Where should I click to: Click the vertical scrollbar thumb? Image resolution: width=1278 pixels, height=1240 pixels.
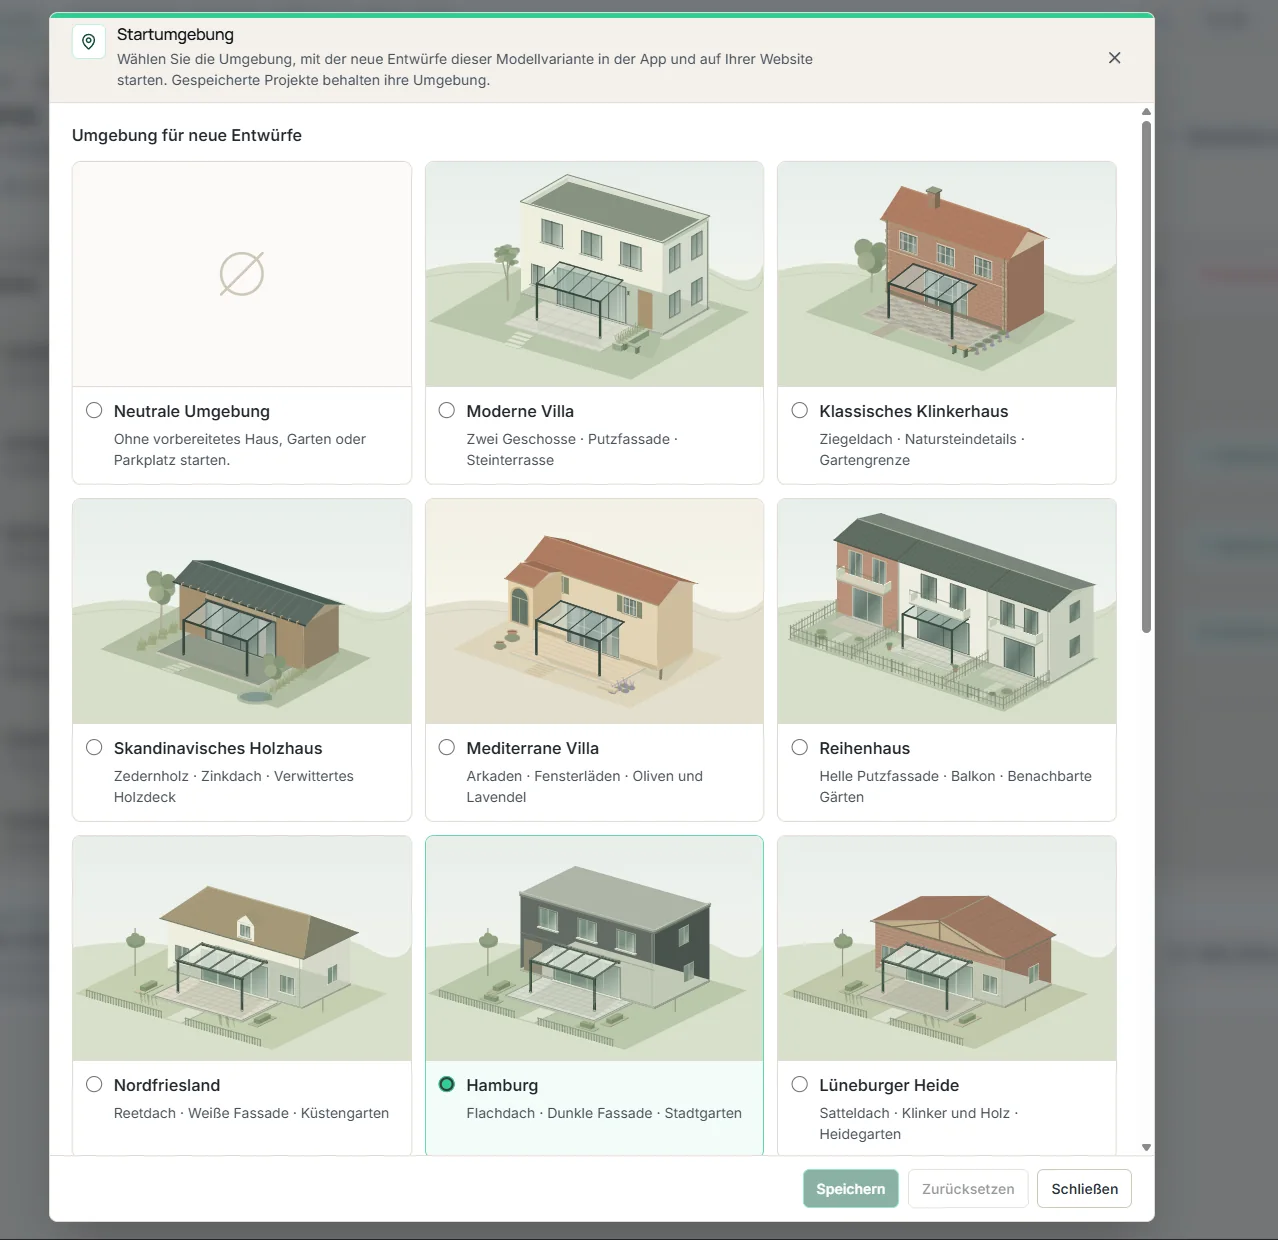click(x=1146, y=377)
